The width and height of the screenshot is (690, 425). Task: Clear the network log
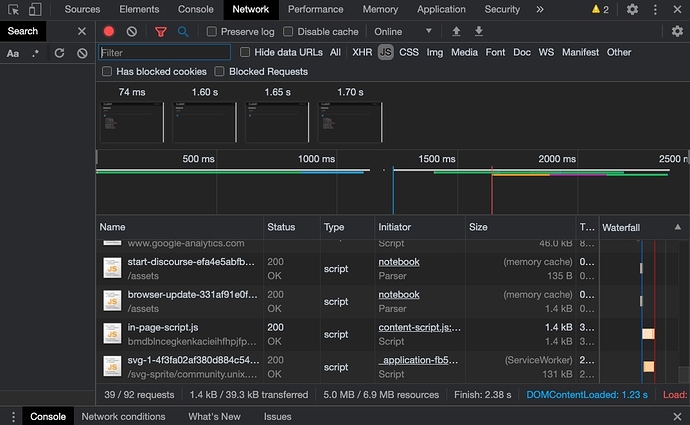click(x=132, y=31)
